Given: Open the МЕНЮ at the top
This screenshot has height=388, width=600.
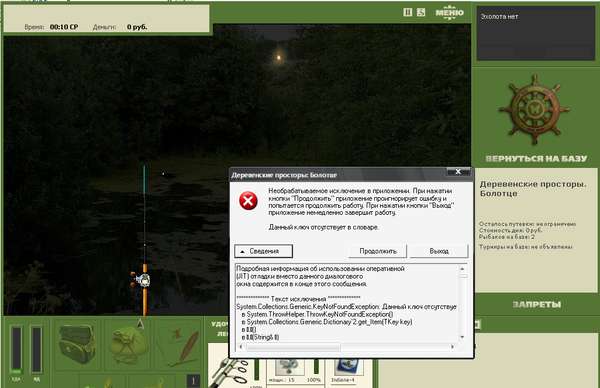Looking at the screenshot, I should tap(449, 13).
